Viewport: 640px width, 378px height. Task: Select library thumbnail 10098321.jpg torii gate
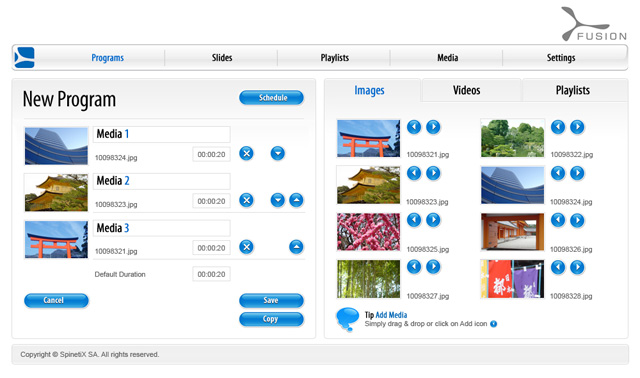click(x=369, y=138)
